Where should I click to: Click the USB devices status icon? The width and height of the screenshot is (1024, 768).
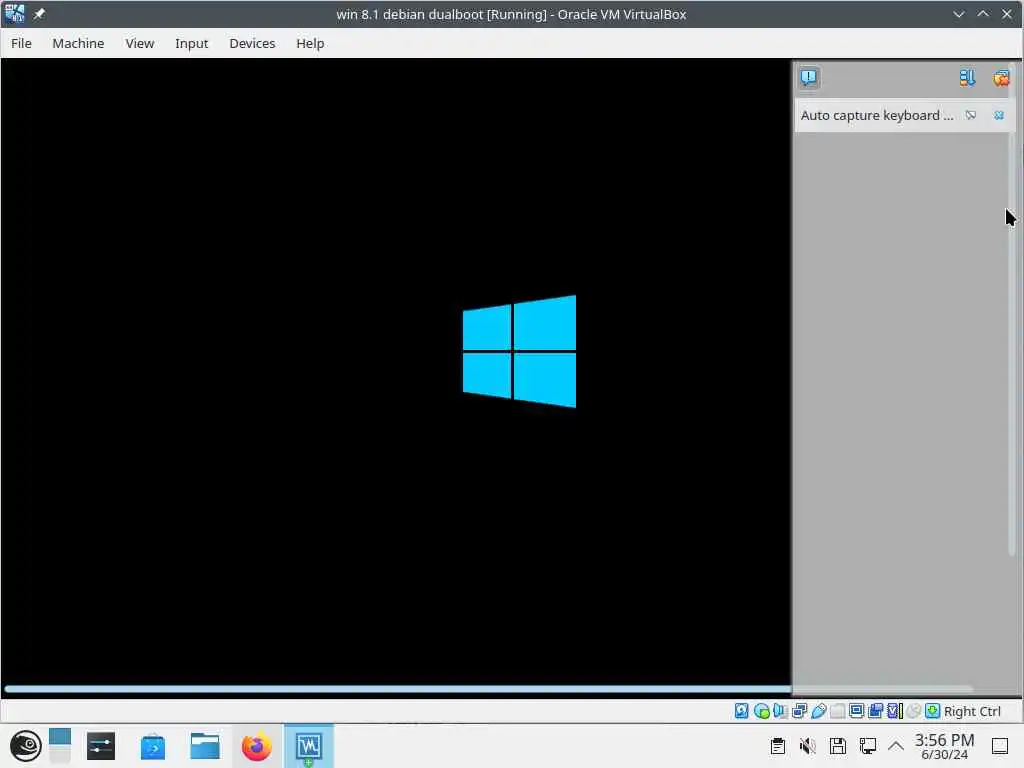818,711
